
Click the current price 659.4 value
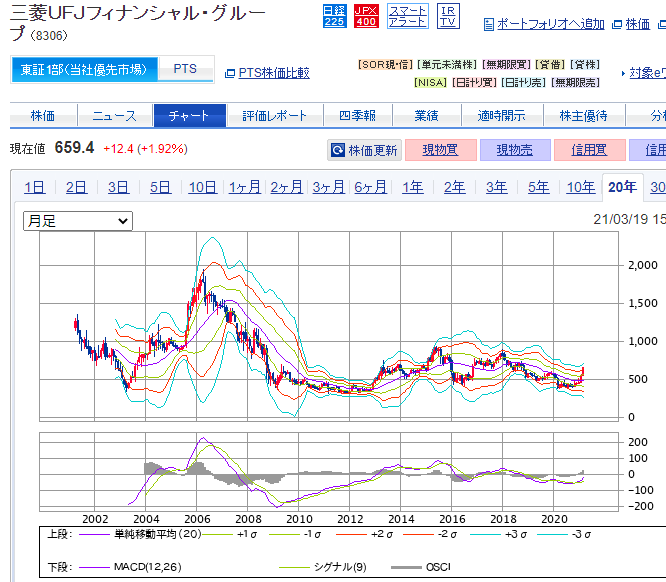(x=74, y=148)
